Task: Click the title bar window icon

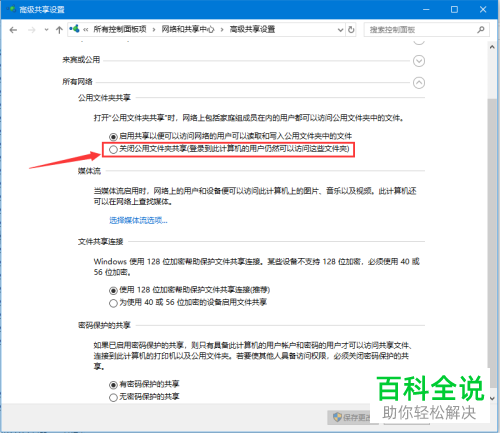Action: pos(11,9)
